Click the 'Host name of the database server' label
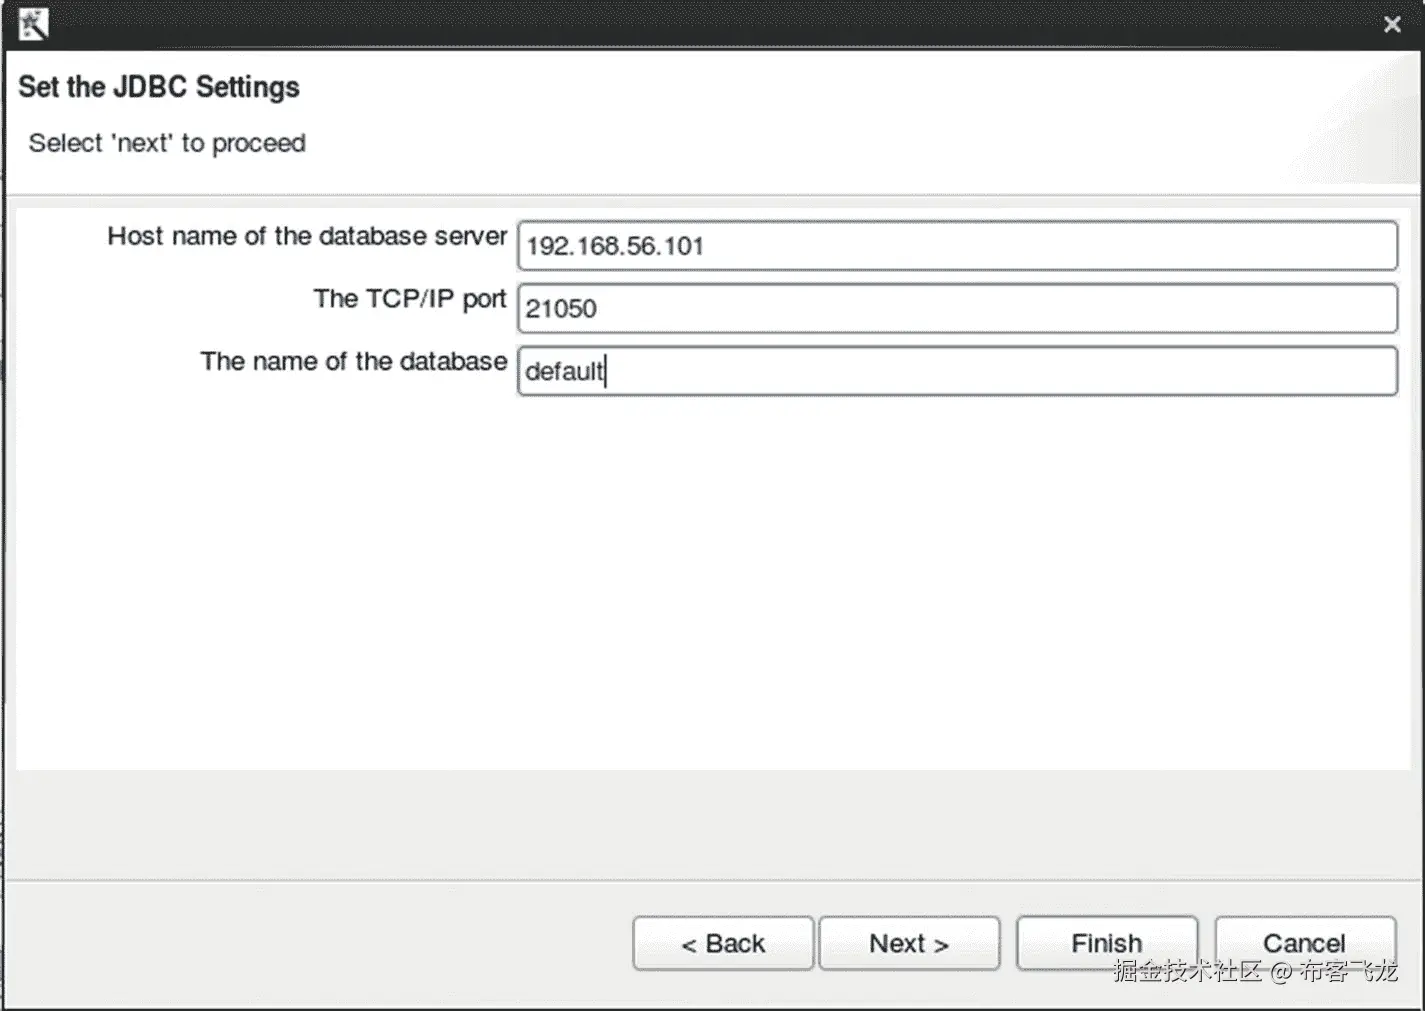Screen dimensions: 1425x1011 (307, 236)
